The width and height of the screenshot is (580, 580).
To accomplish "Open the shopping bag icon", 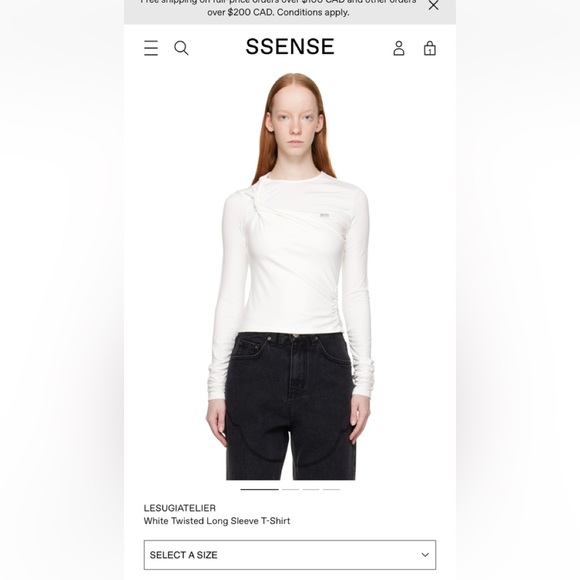I will tap(430, 48).
